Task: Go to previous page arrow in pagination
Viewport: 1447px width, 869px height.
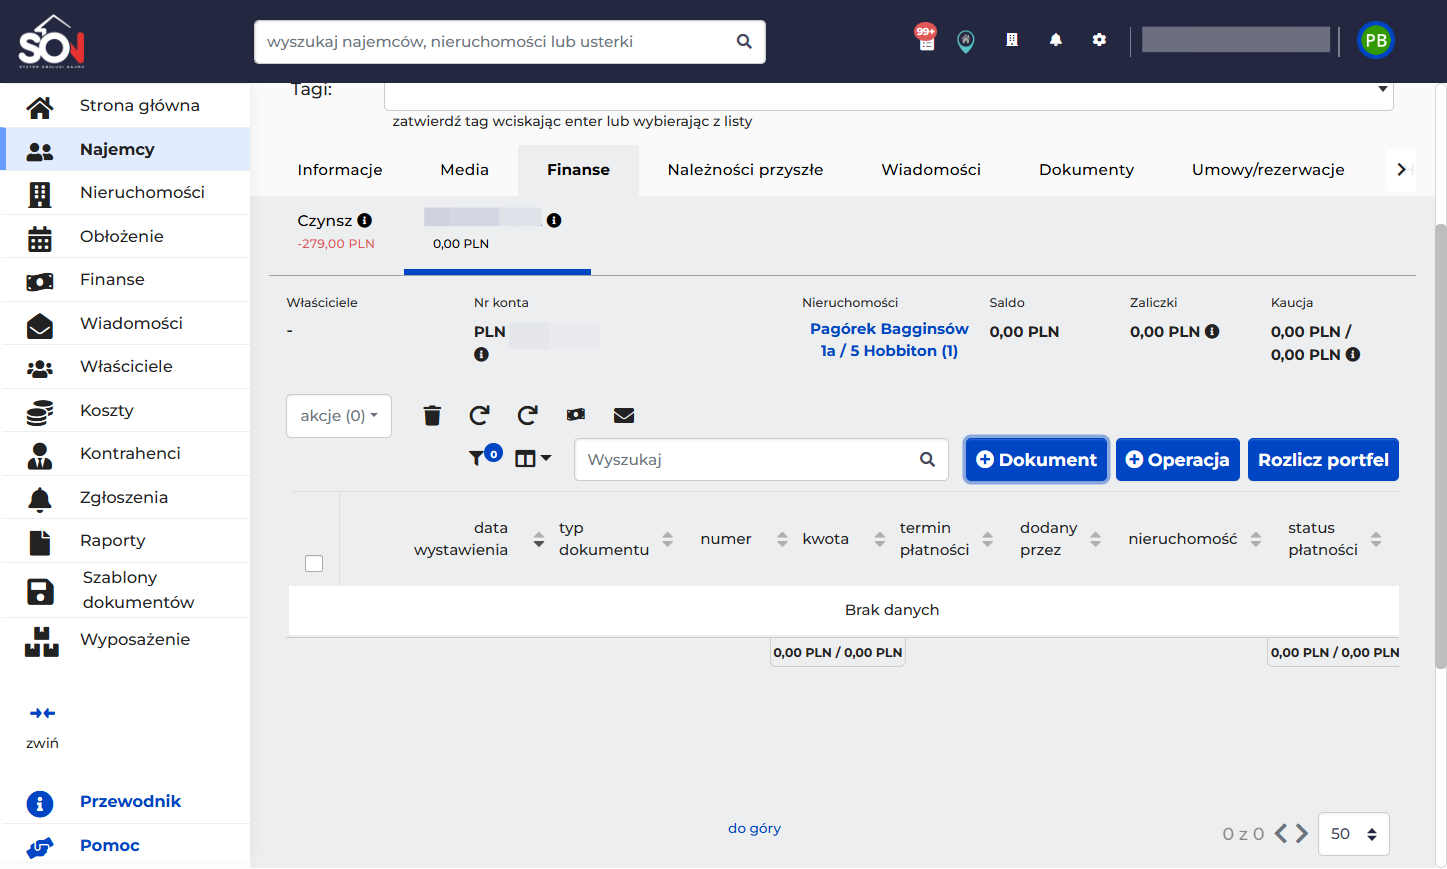Action: (1281, 833)
